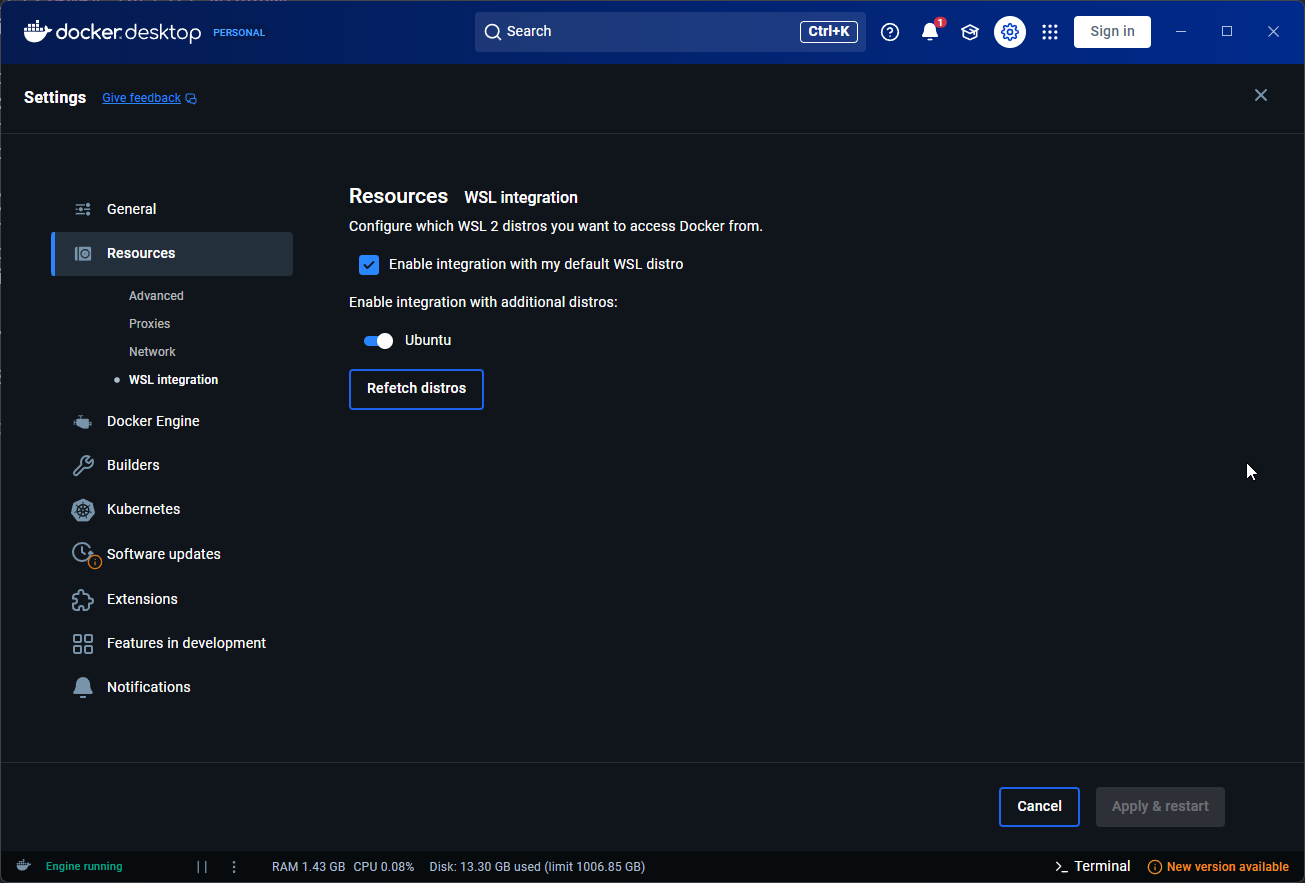The width and height of the screenshot is (1305, 883).
Task: Pause the engine via pause icon
Action: (x=202, y=867)
